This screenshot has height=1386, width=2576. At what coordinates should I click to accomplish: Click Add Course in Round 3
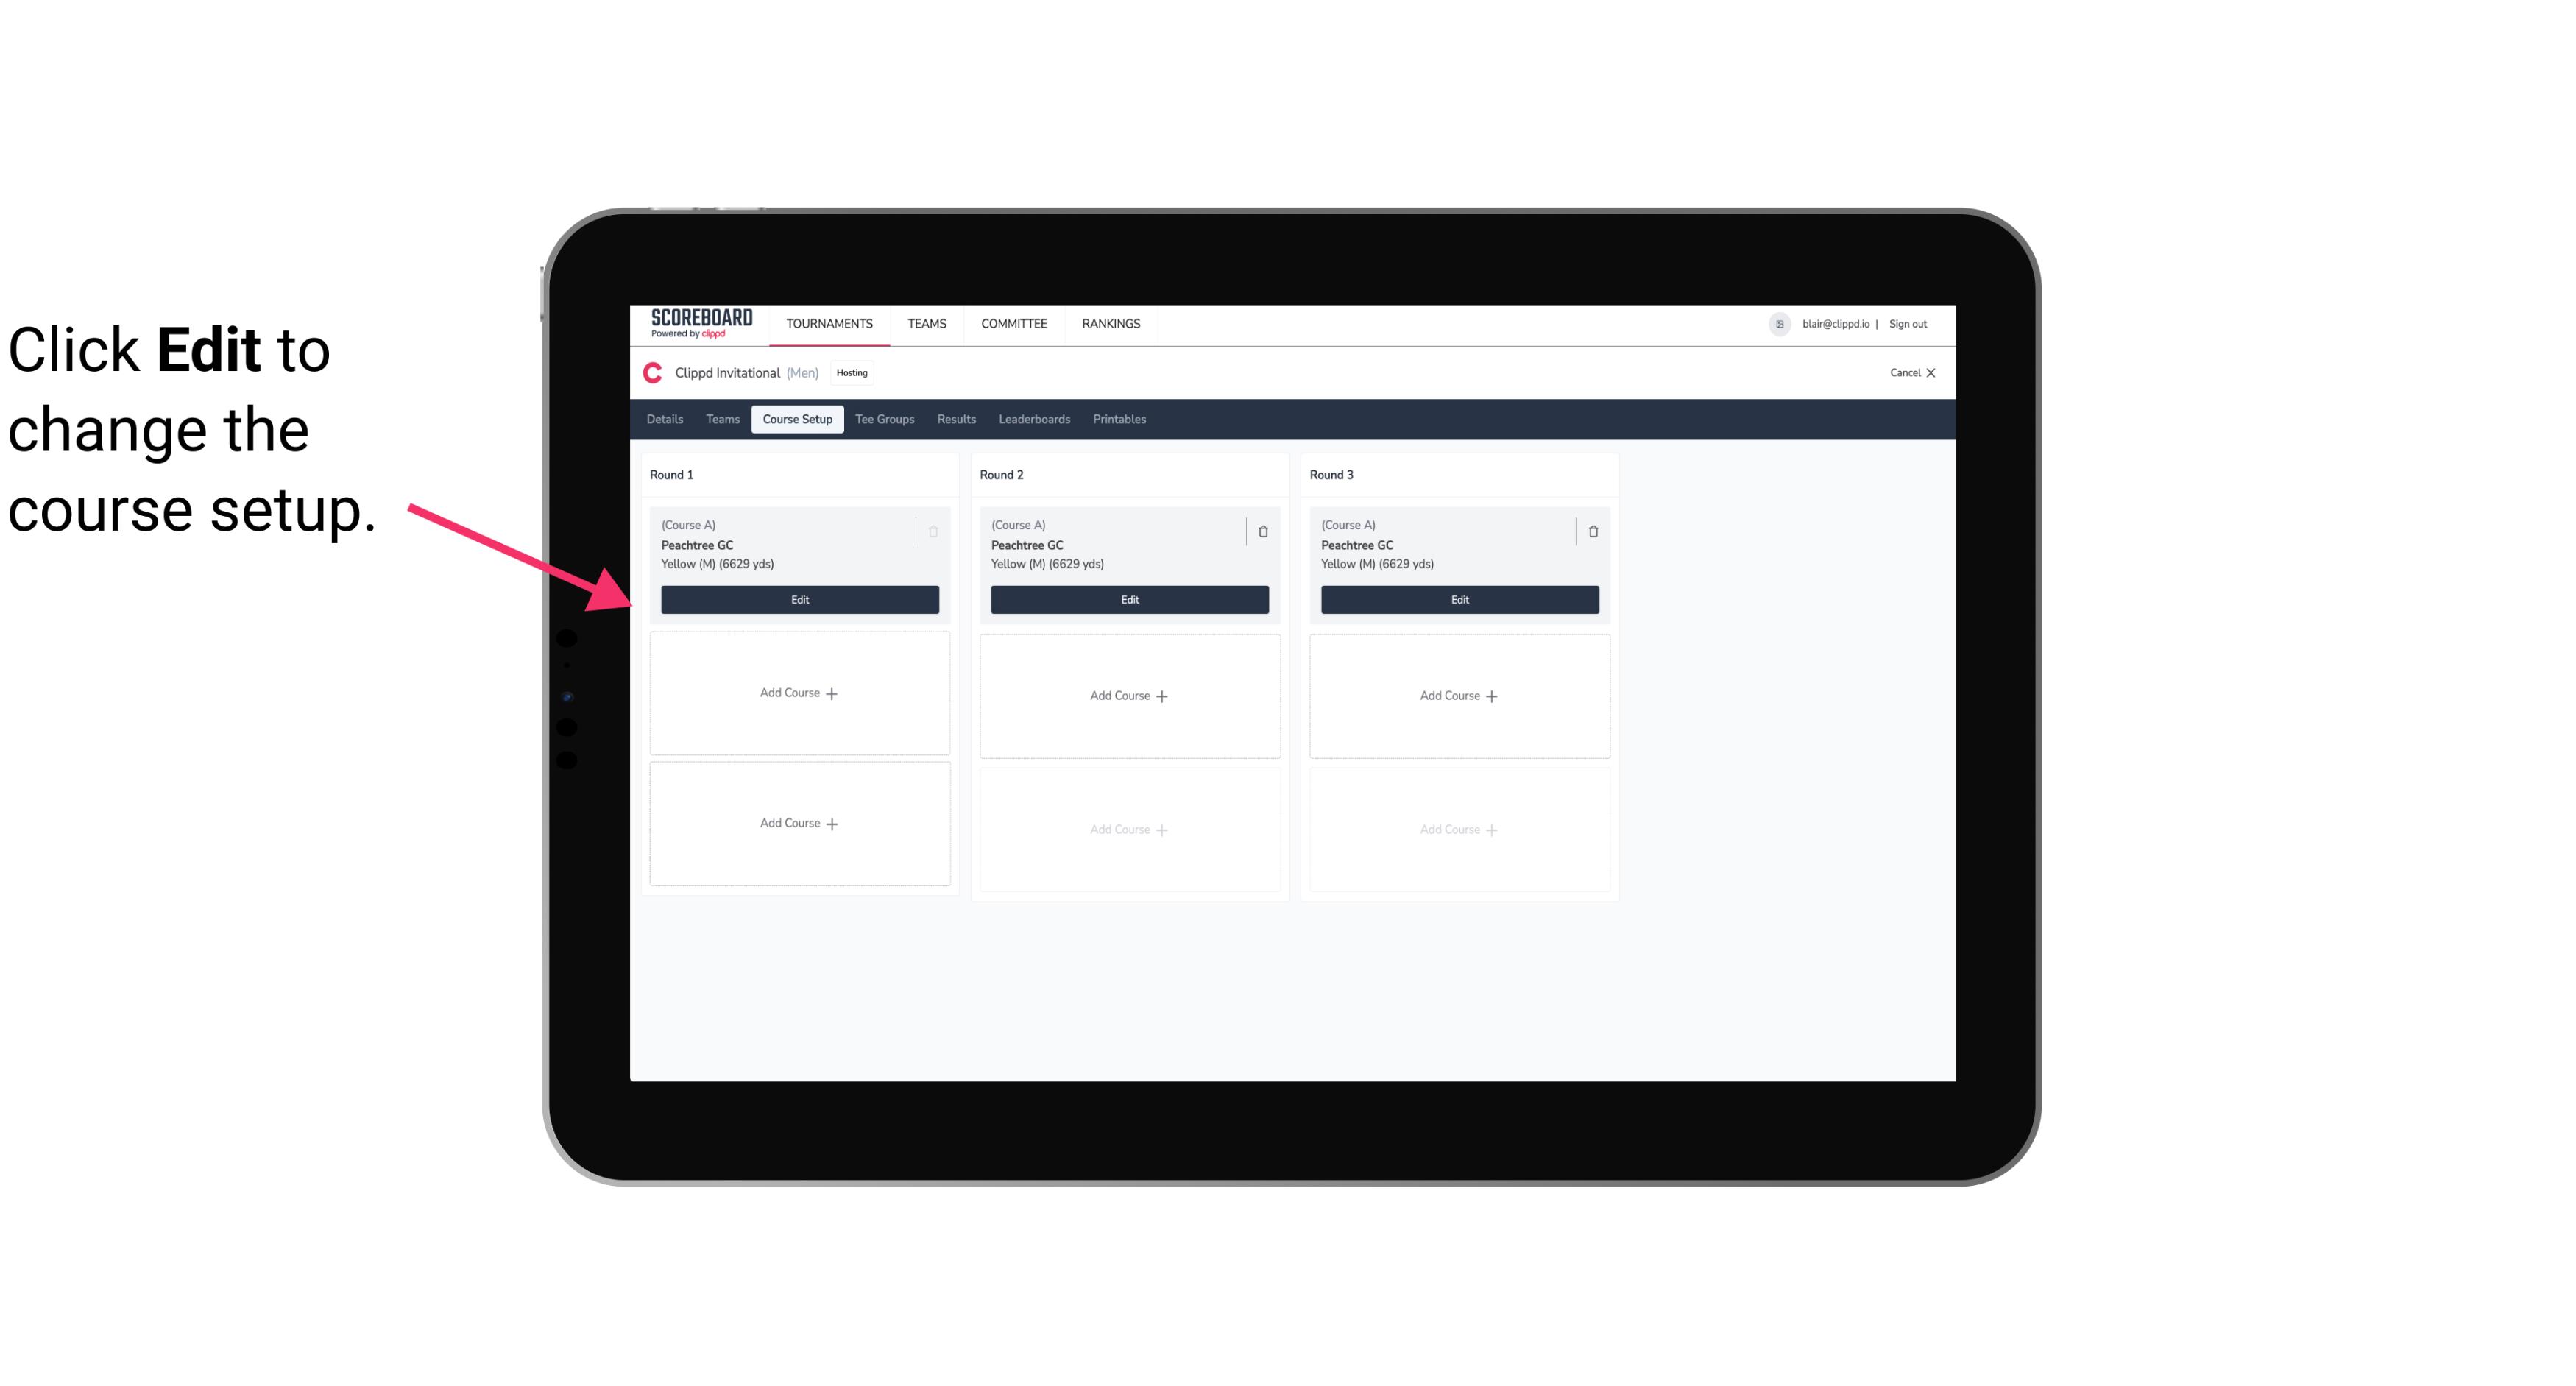1459,695
